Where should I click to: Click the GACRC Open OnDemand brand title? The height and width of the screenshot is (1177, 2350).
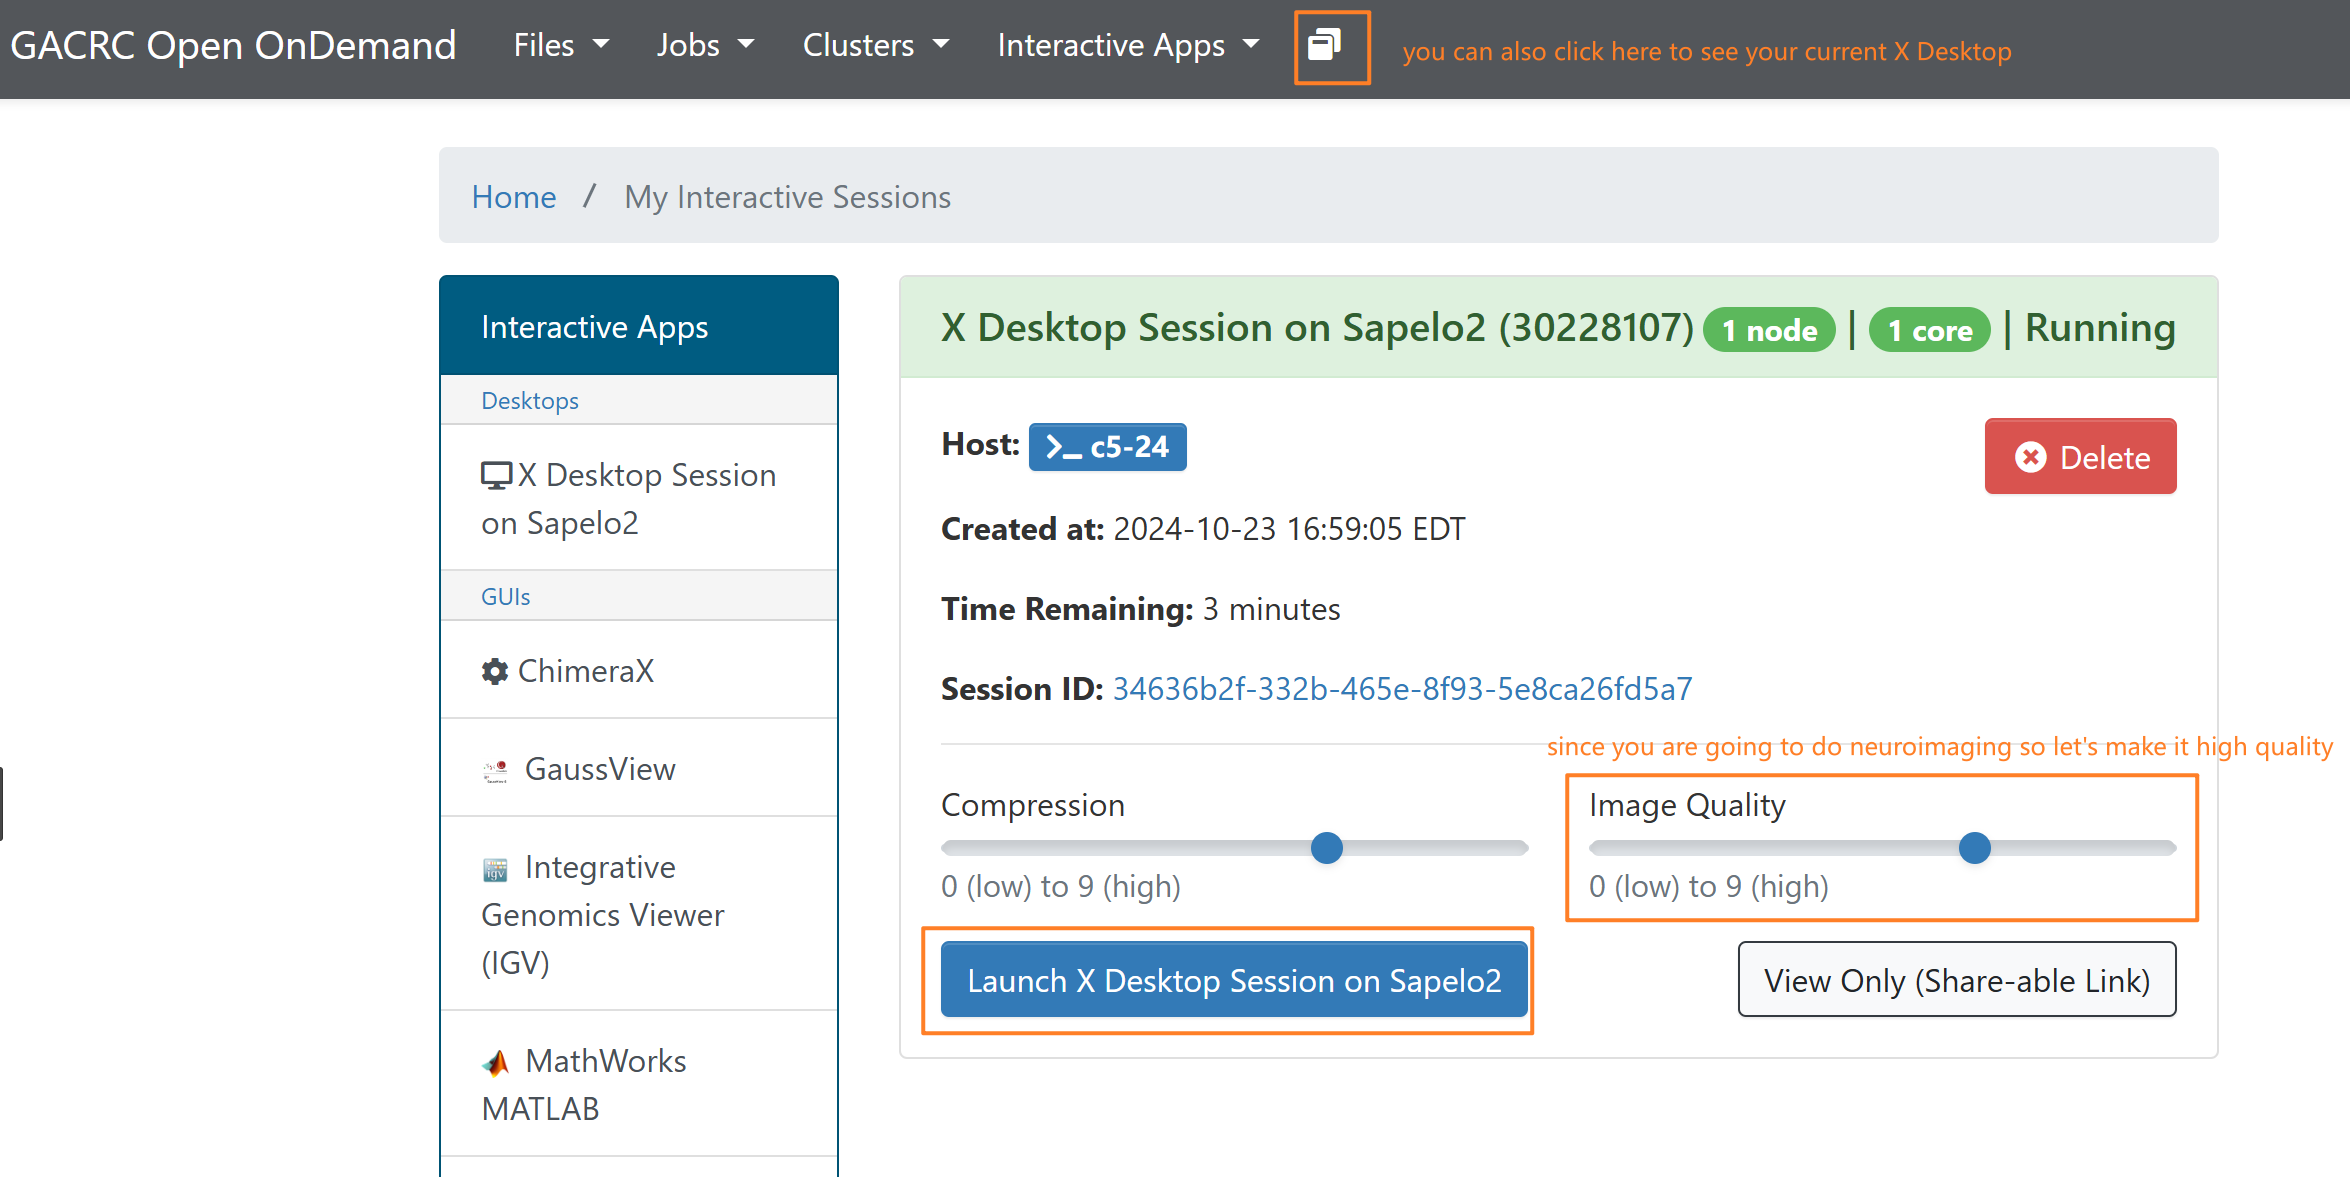click(233, 45)
